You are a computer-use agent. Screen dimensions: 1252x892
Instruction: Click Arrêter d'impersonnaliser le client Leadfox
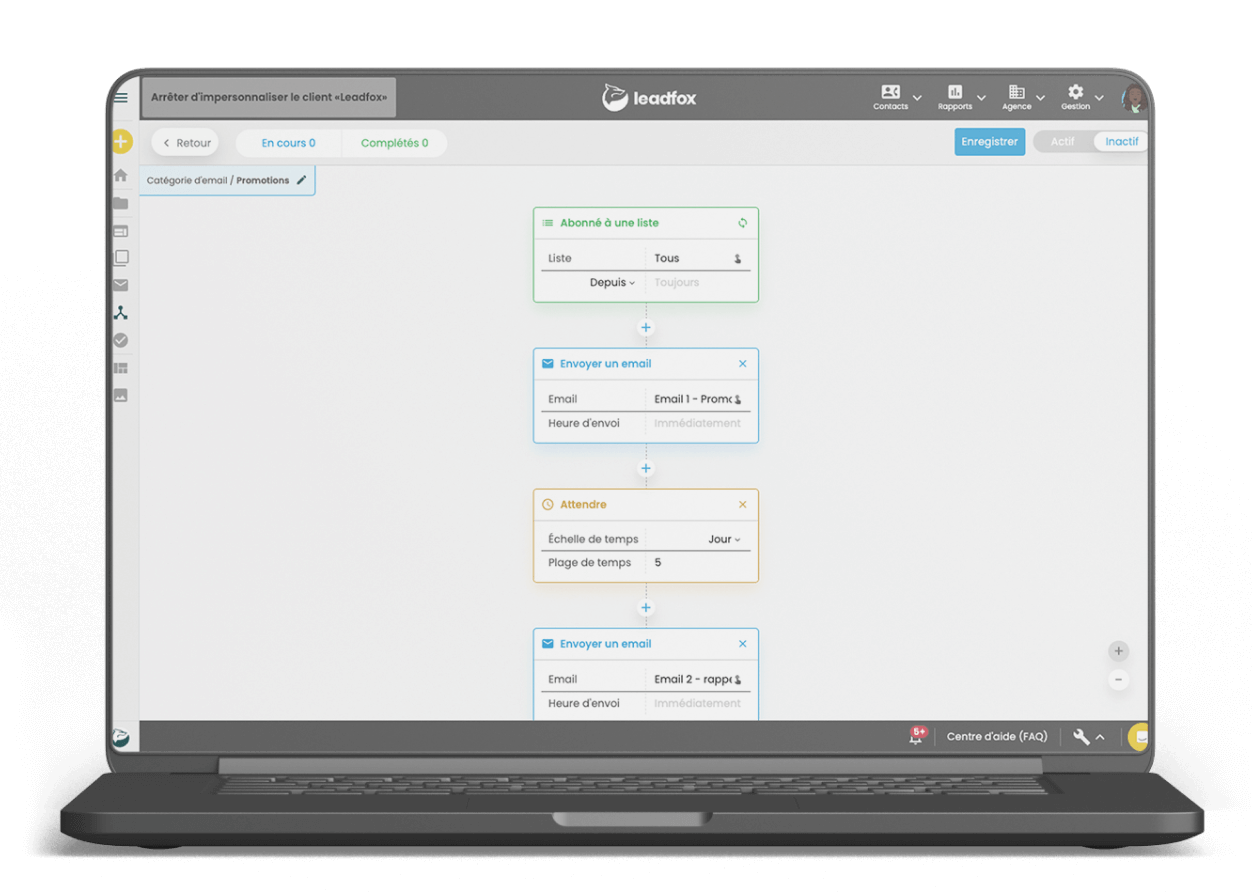tap(269, 98)
